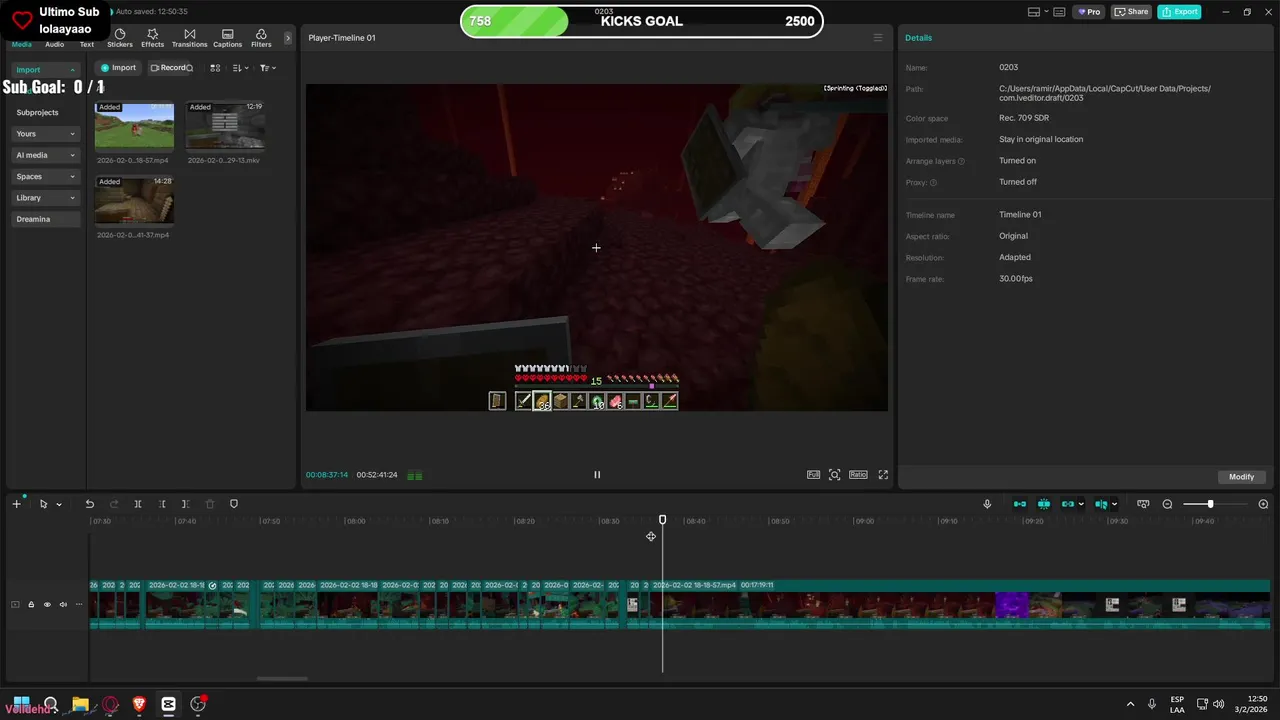Screen dimensions: 1280x720
Task: Redo the last undone edit
Action: tap(114, 504)
